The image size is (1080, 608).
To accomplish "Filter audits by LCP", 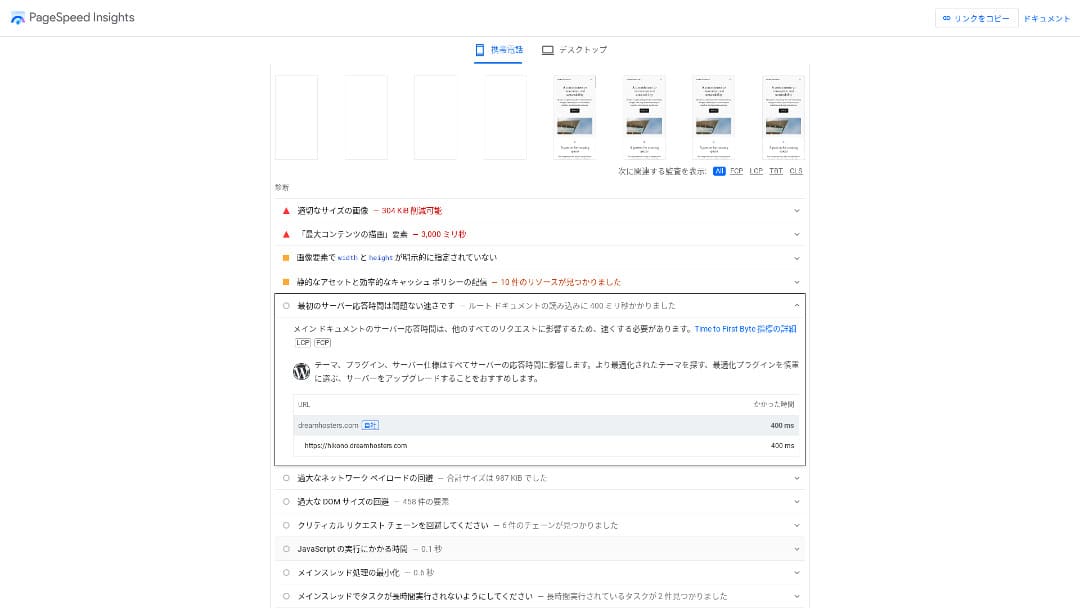I will (756, 171).
